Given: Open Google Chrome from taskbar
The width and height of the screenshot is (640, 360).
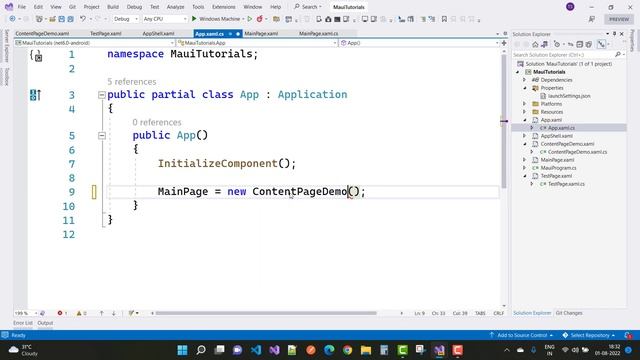Looking at the screenshot, I should pyautogui.click(x=347, y=350).
